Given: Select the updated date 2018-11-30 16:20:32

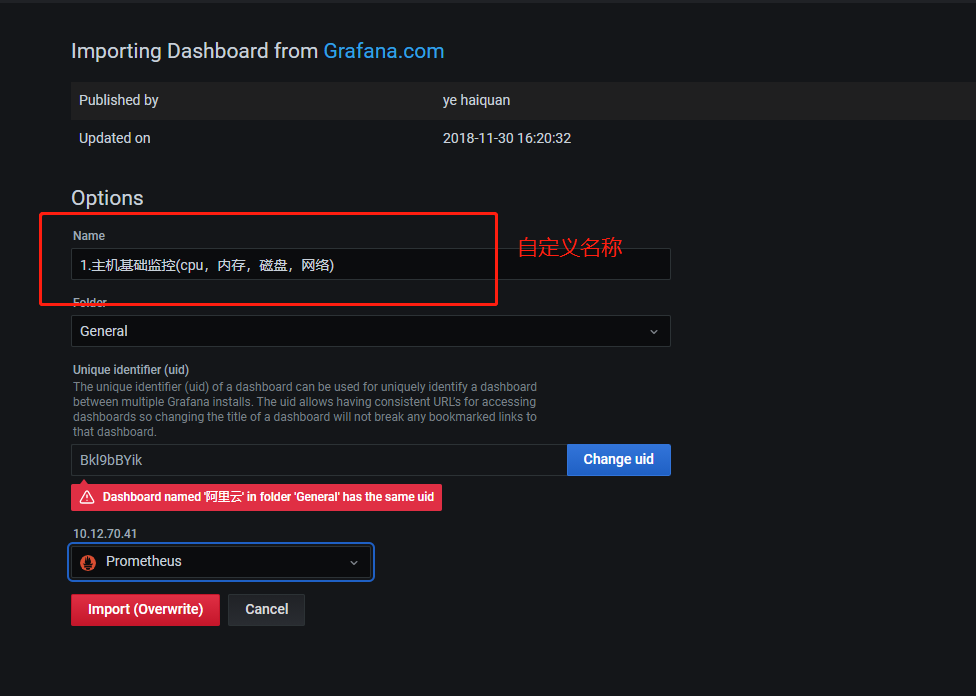Looking at the screenshot, I should pyautogui.click(x=507, y=138).
